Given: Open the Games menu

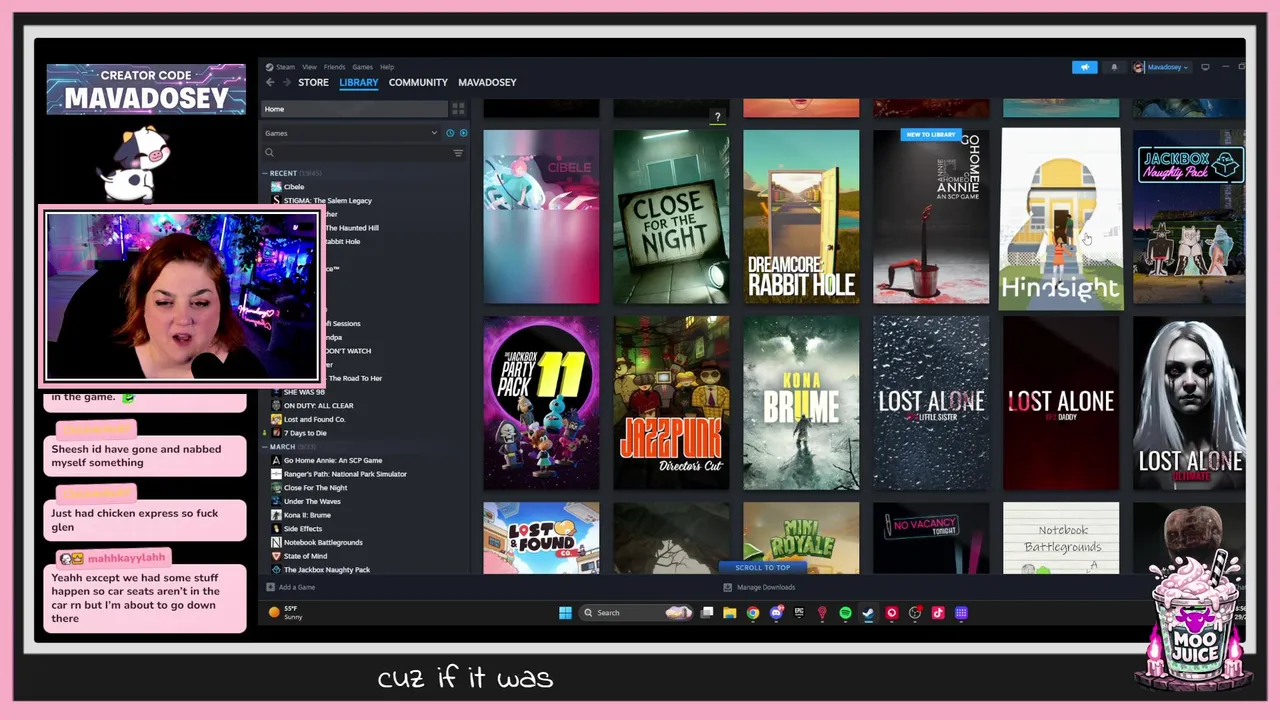Looking at the screenshot, I should pos(362,67).
